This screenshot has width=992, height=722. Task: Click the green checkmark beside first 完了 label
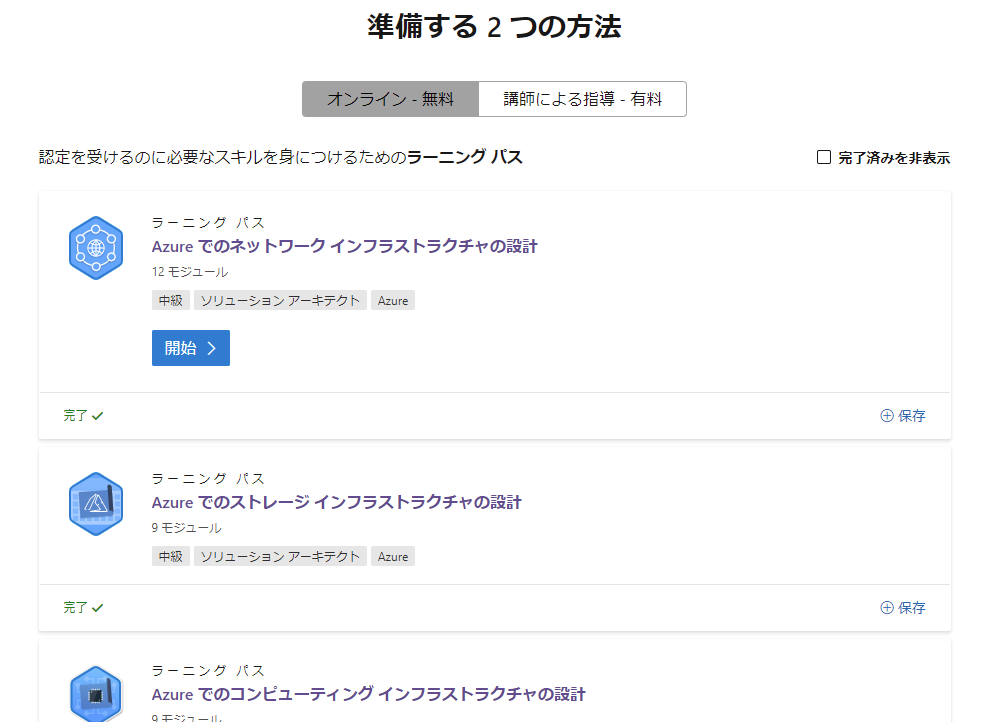tap(96, 414)
